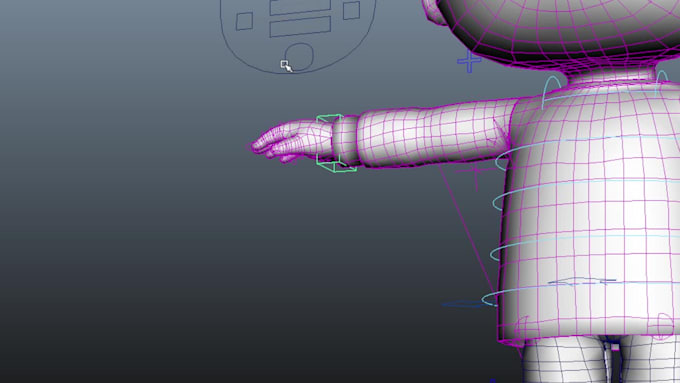Select the blue plus-shaped control beside the head
The image size is (680, 383).
click(469, 61)
